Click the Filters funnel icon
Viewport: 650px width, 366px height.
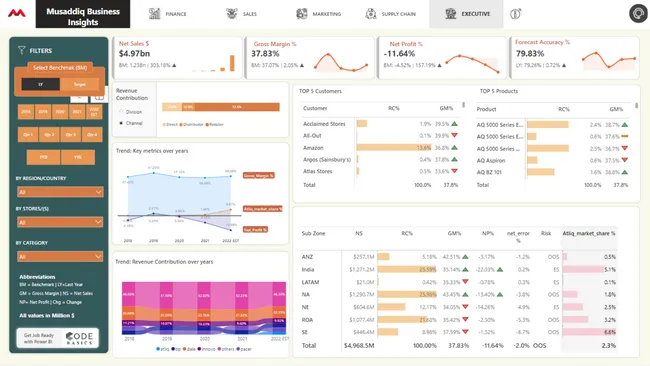click(22, 50)
